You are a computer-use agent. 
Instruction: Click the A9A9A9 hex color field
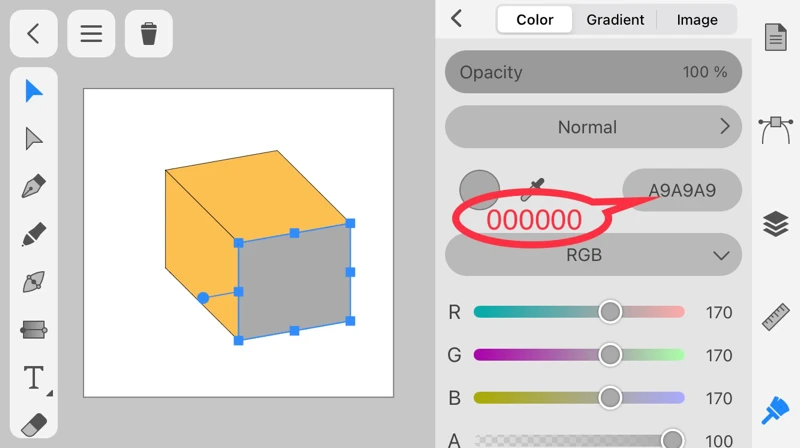coord(682,190)
